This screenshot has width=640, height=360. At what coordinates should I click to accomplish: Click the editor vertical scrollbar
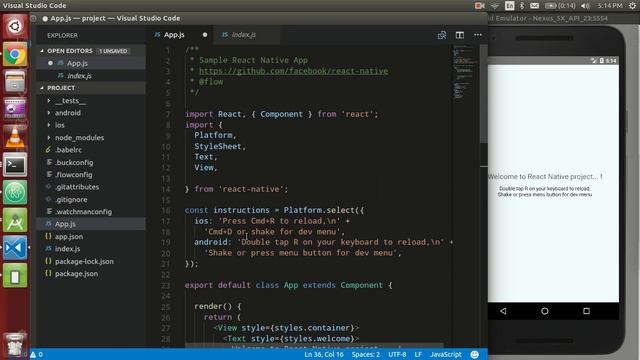pyautogui.click(x=483, y=94)
